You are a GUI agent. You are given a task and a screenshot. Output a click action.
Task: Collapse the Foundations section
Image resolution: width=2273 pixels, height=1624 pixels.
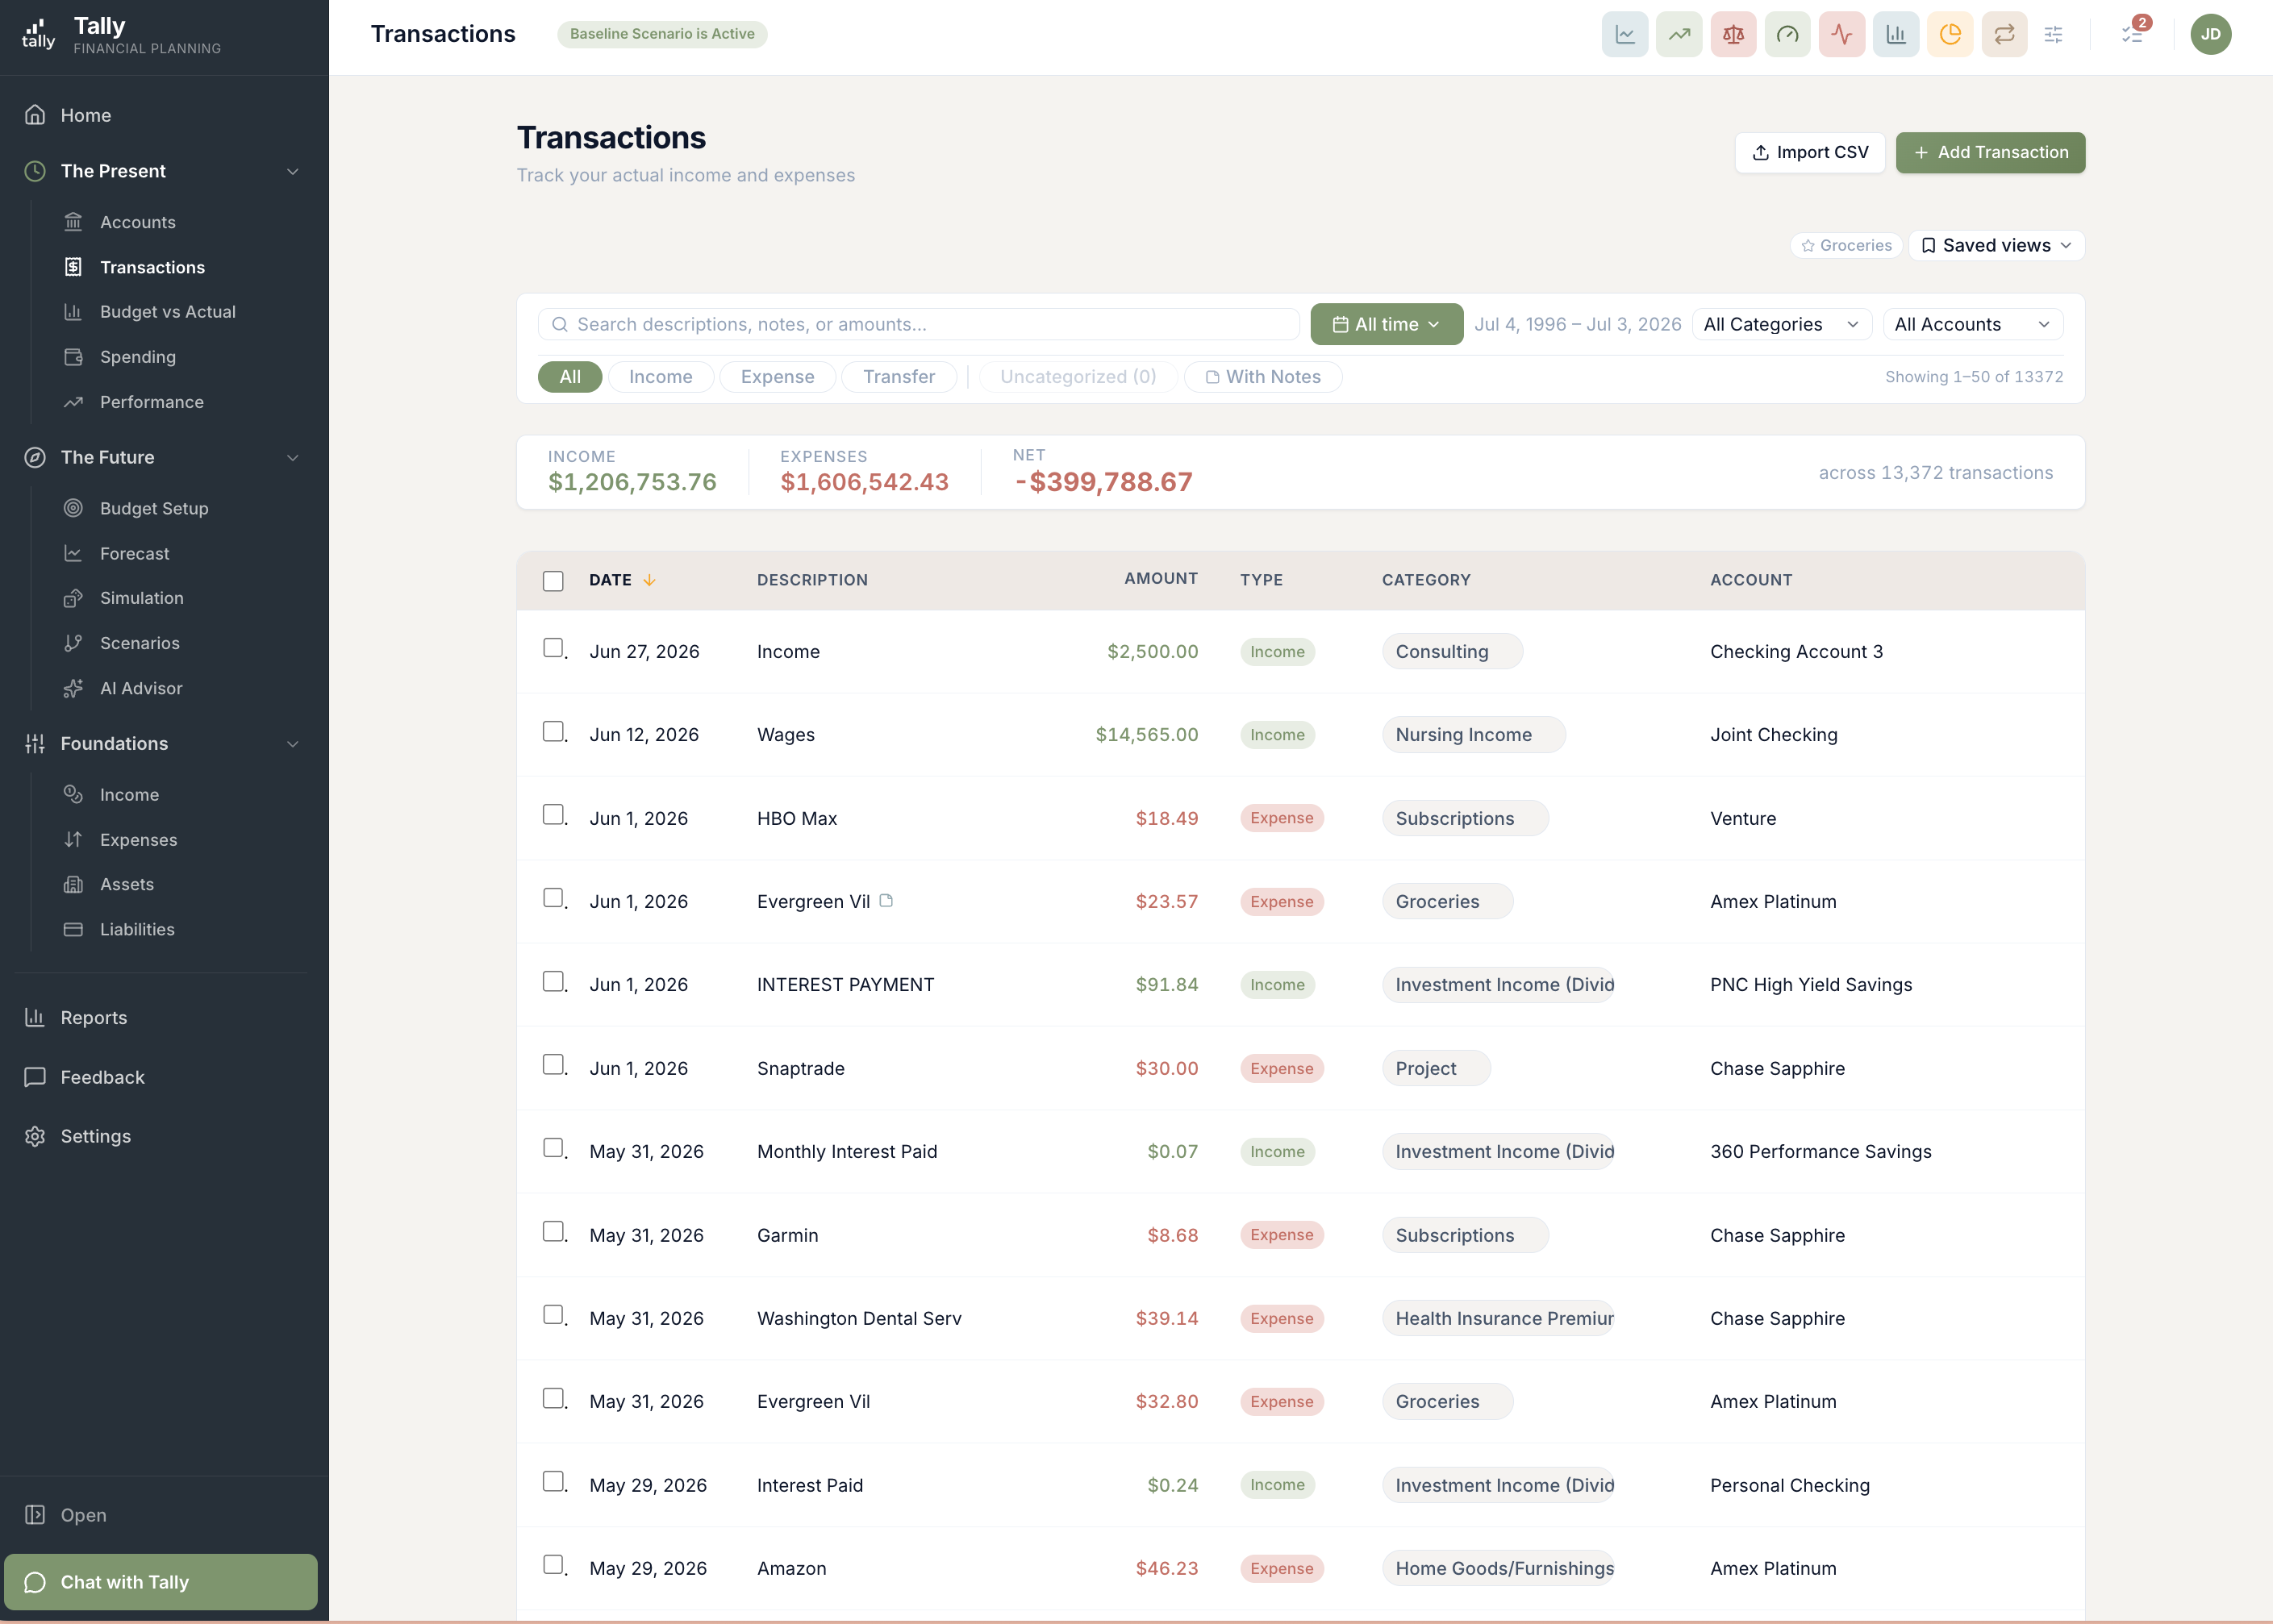[x=293, y=743]
